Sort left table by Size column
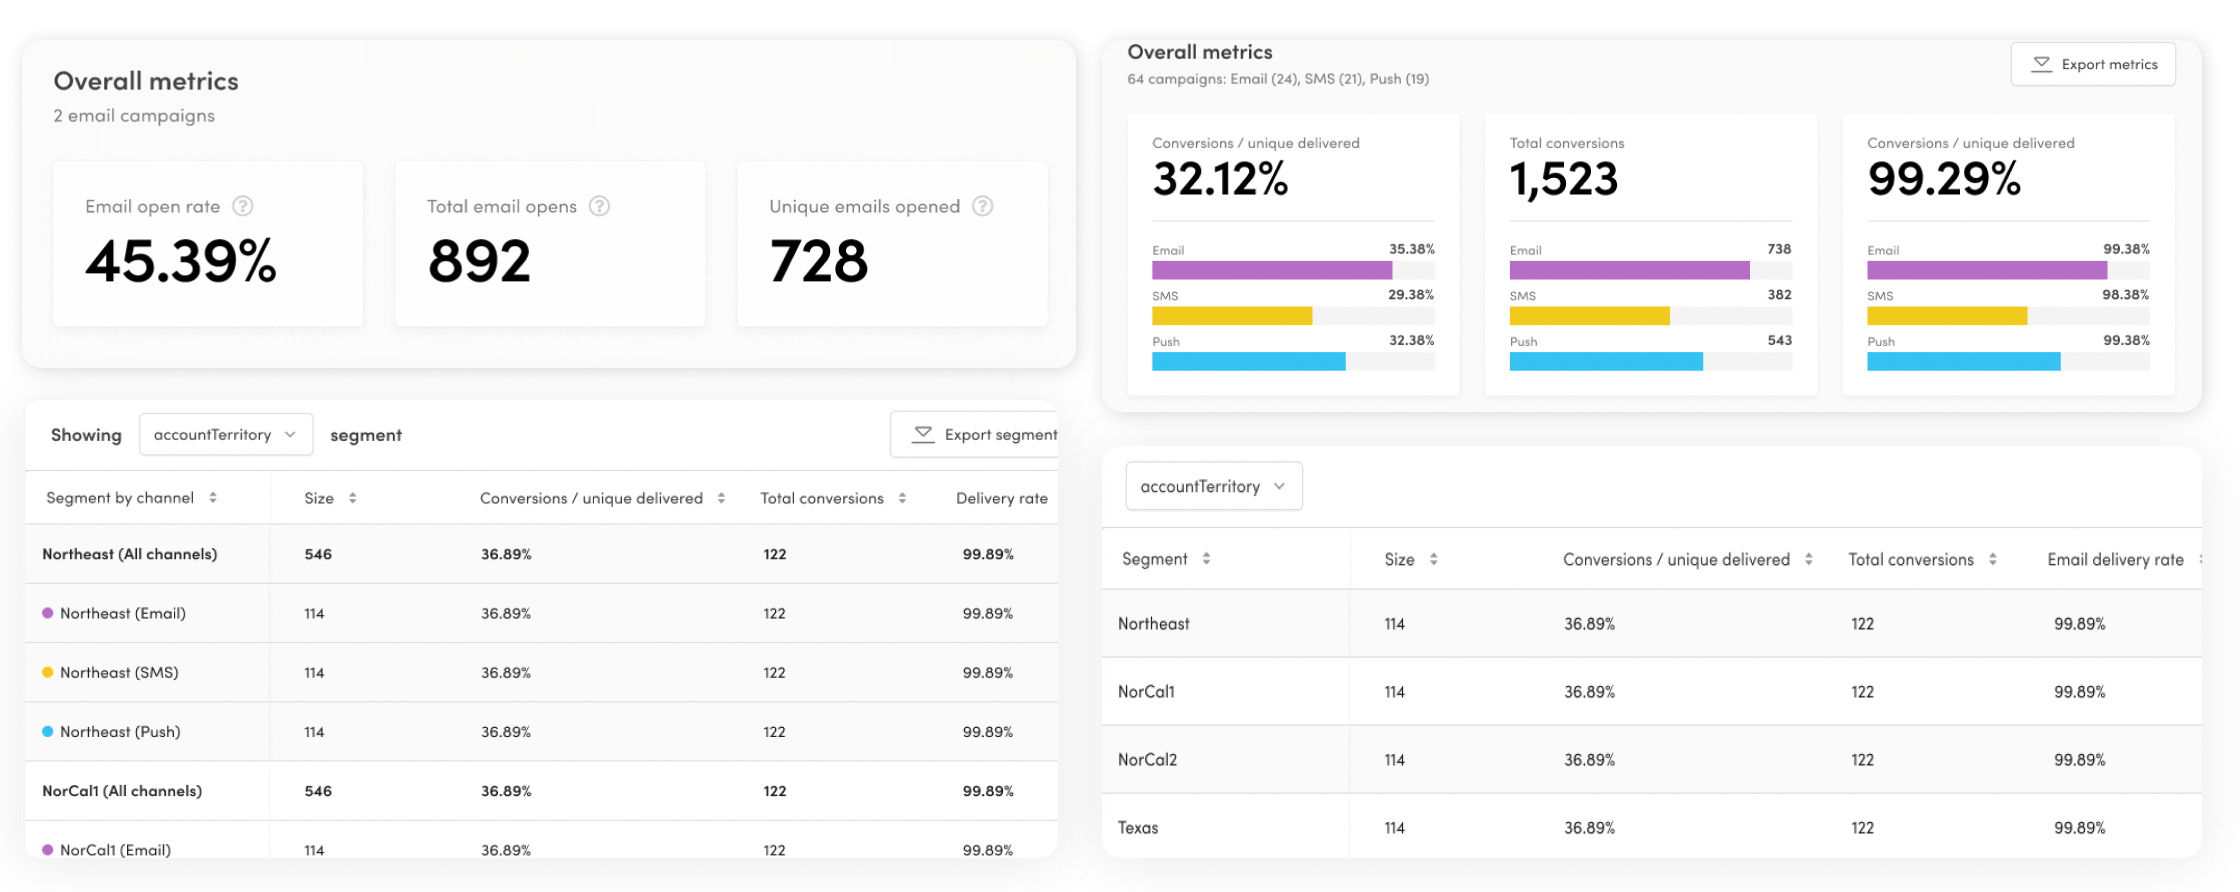This screenshot has width=2240, height=892. click(353, 498)
